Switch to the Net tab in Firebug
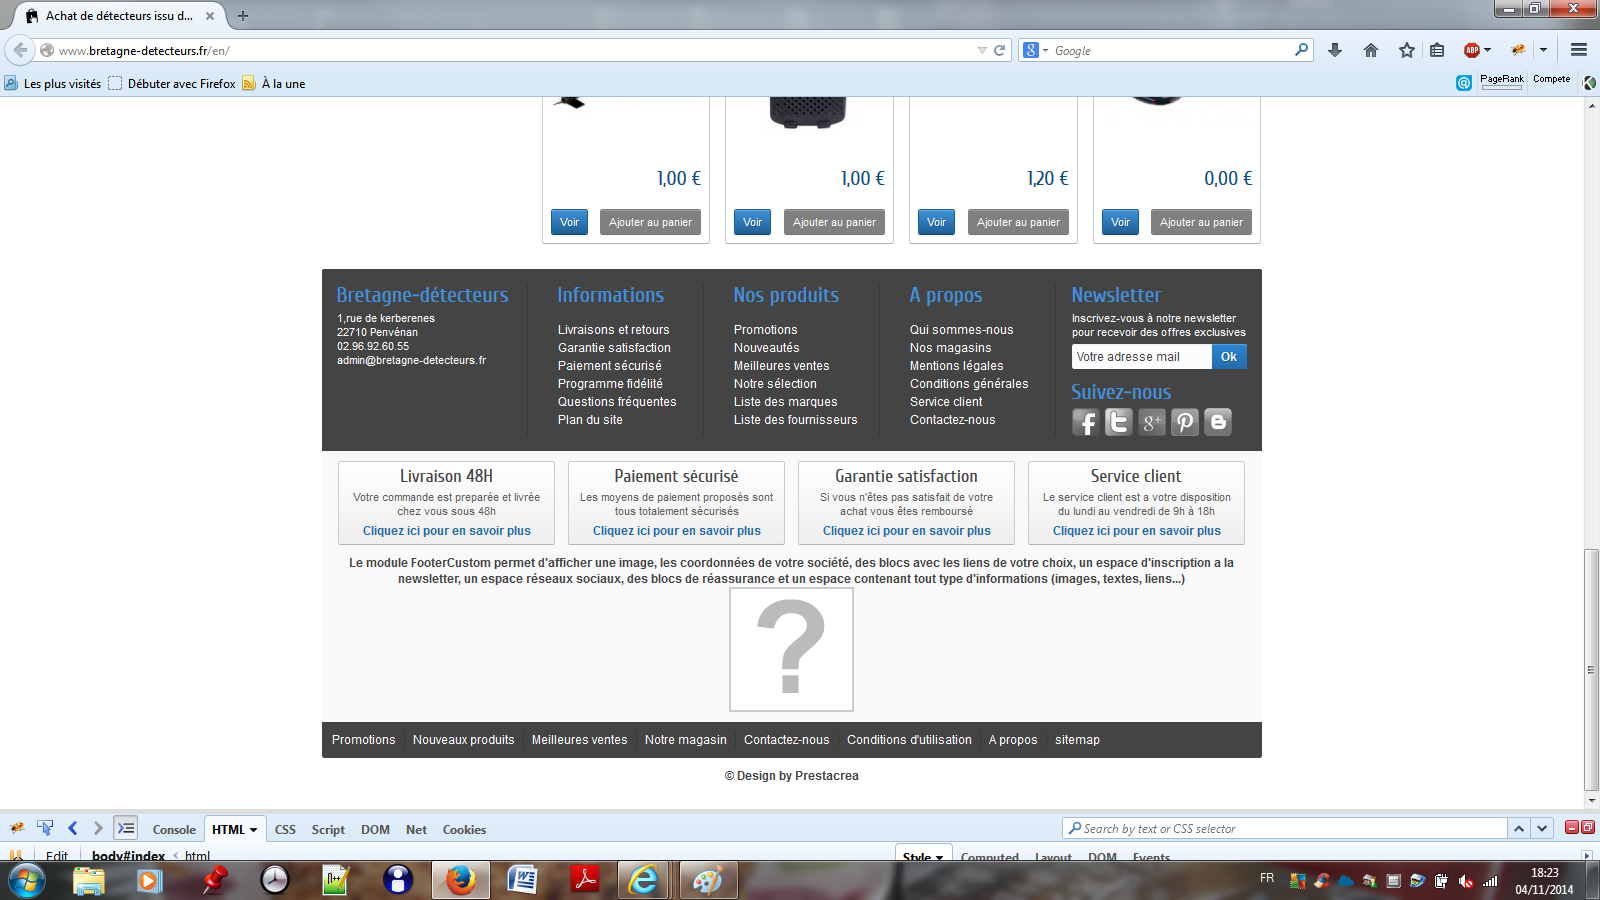This screenshot has height=900, width=1600. point(416,830)
